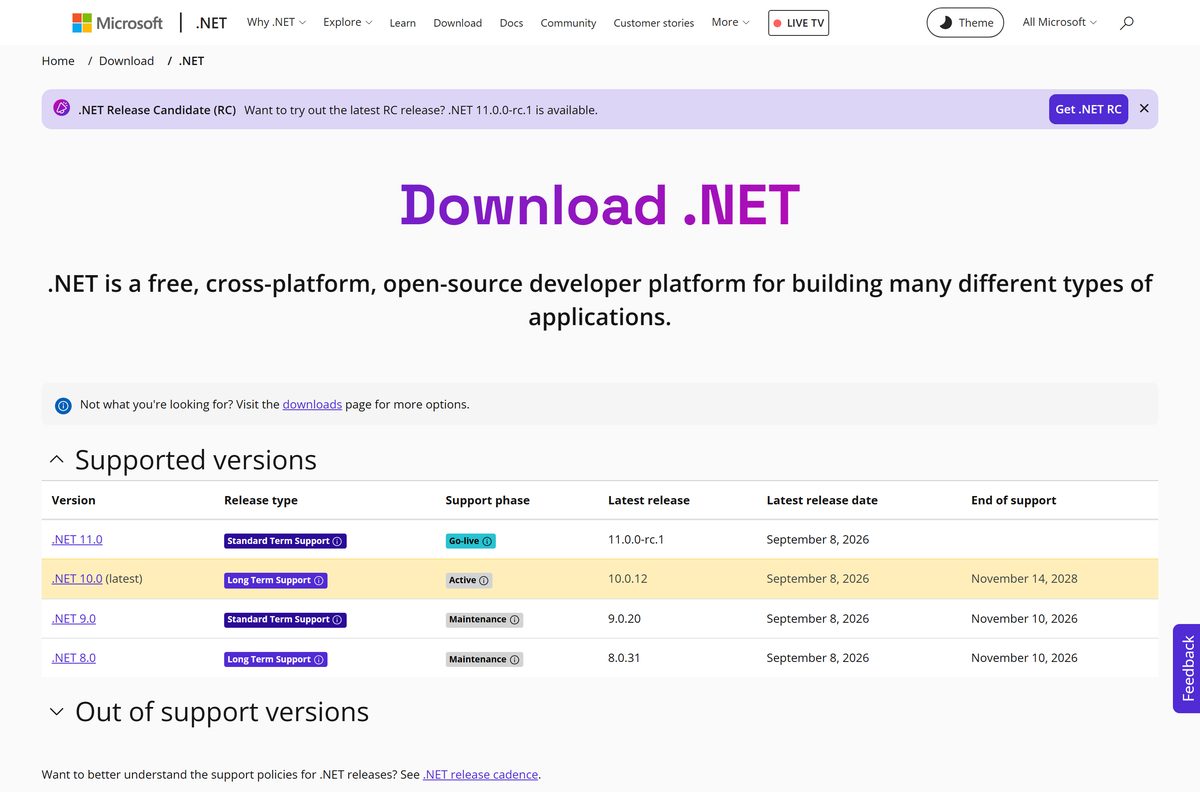Expand the All Microsoft menu

pos(1059,22)
